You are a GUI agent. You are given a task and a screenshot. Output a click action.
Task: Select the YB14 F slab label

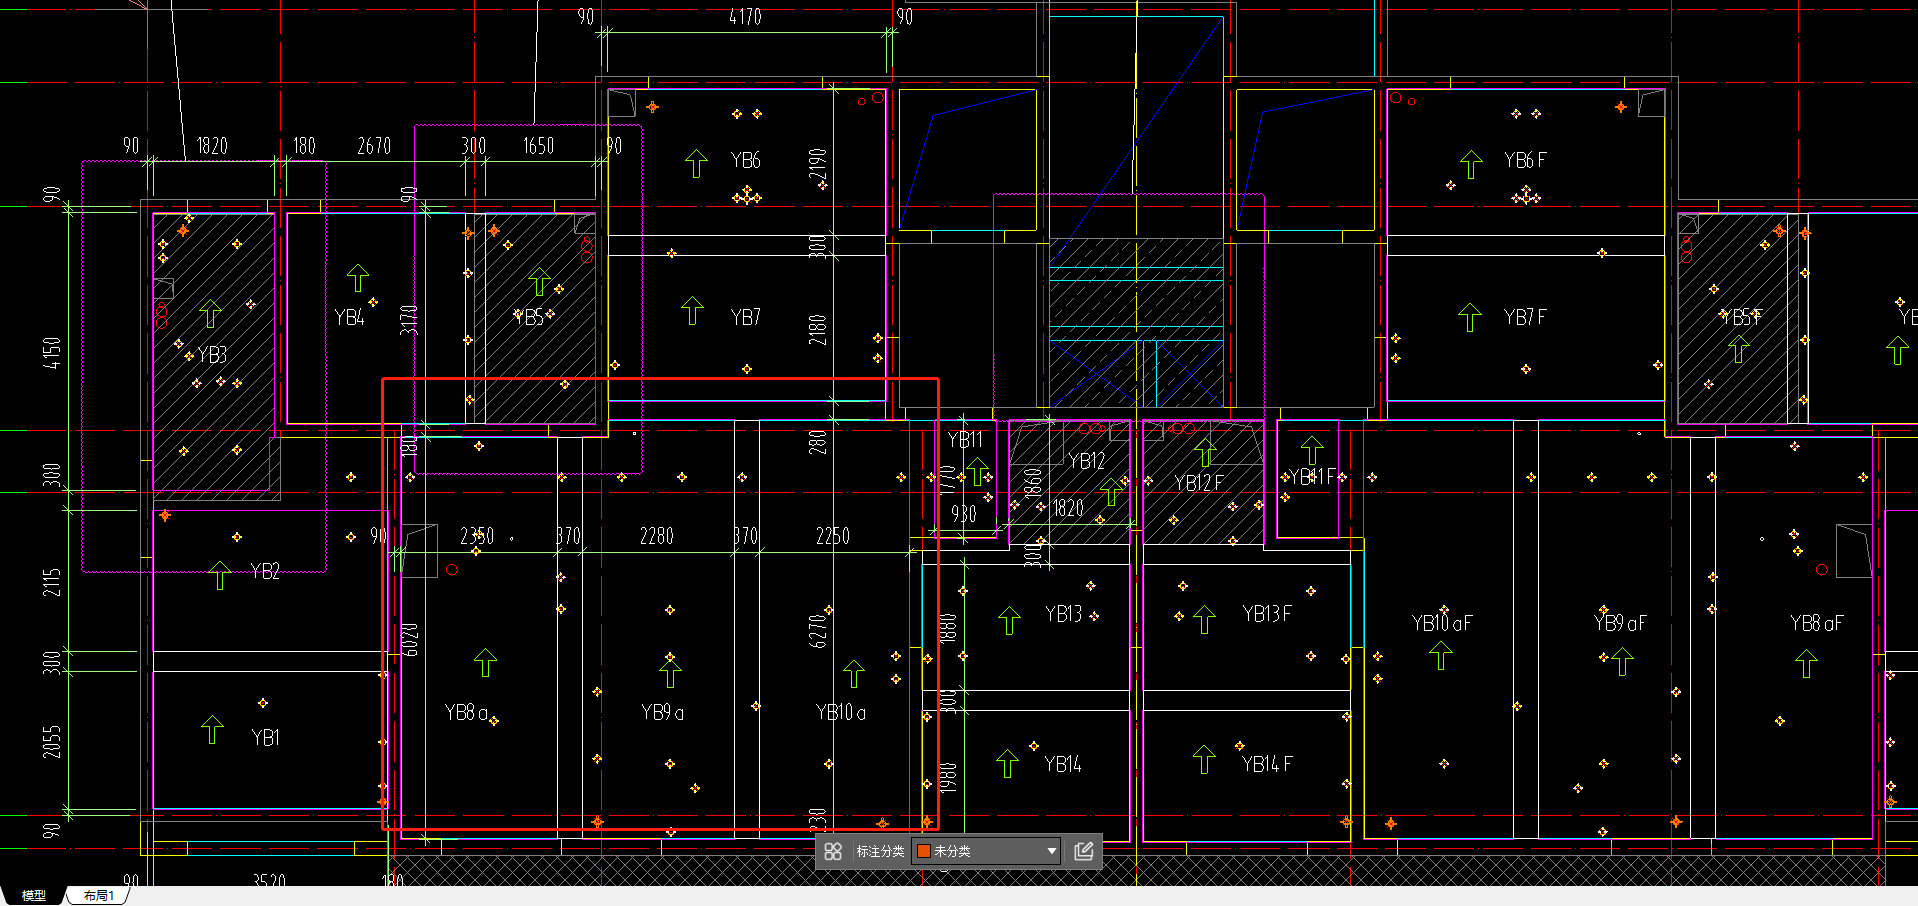point(1267,765)
